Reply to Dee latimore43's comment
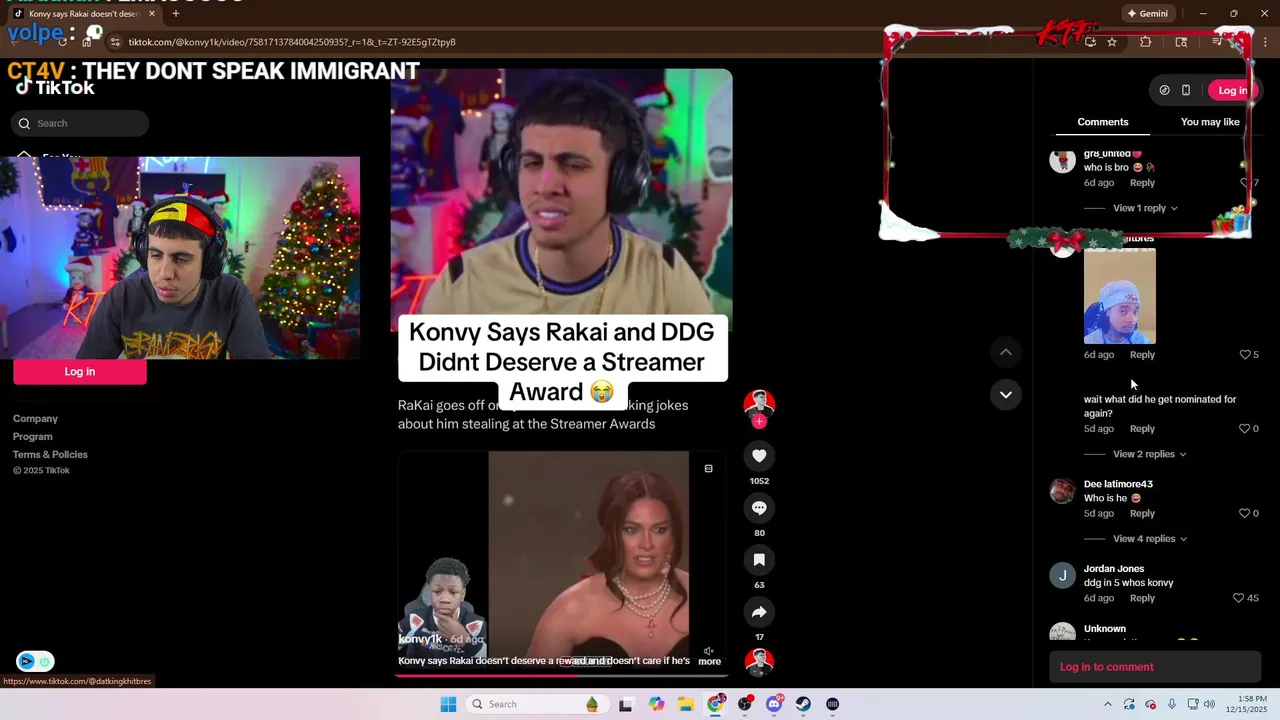The image size is (1280, 720). click(x=1142, y=514)
